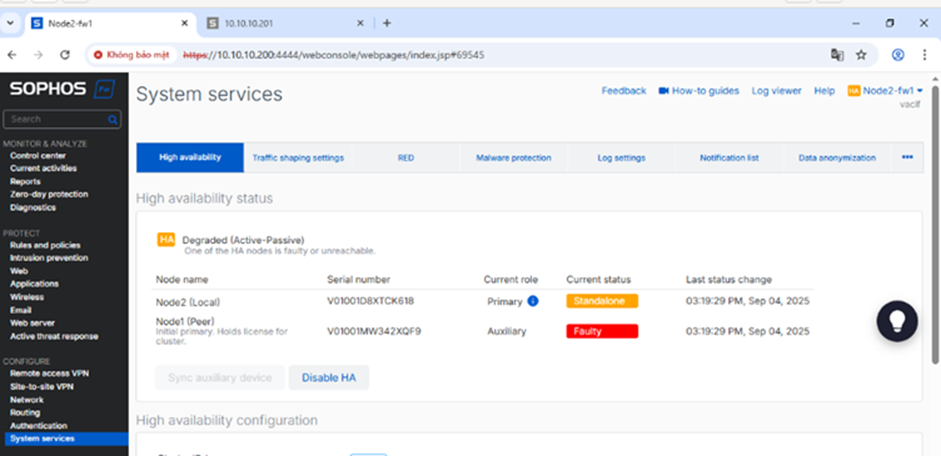Viewport: 941px width, 456px height.
Task: Click the How-to guides video camera icon
Action: pyautogui.click(x=663, y=91)
